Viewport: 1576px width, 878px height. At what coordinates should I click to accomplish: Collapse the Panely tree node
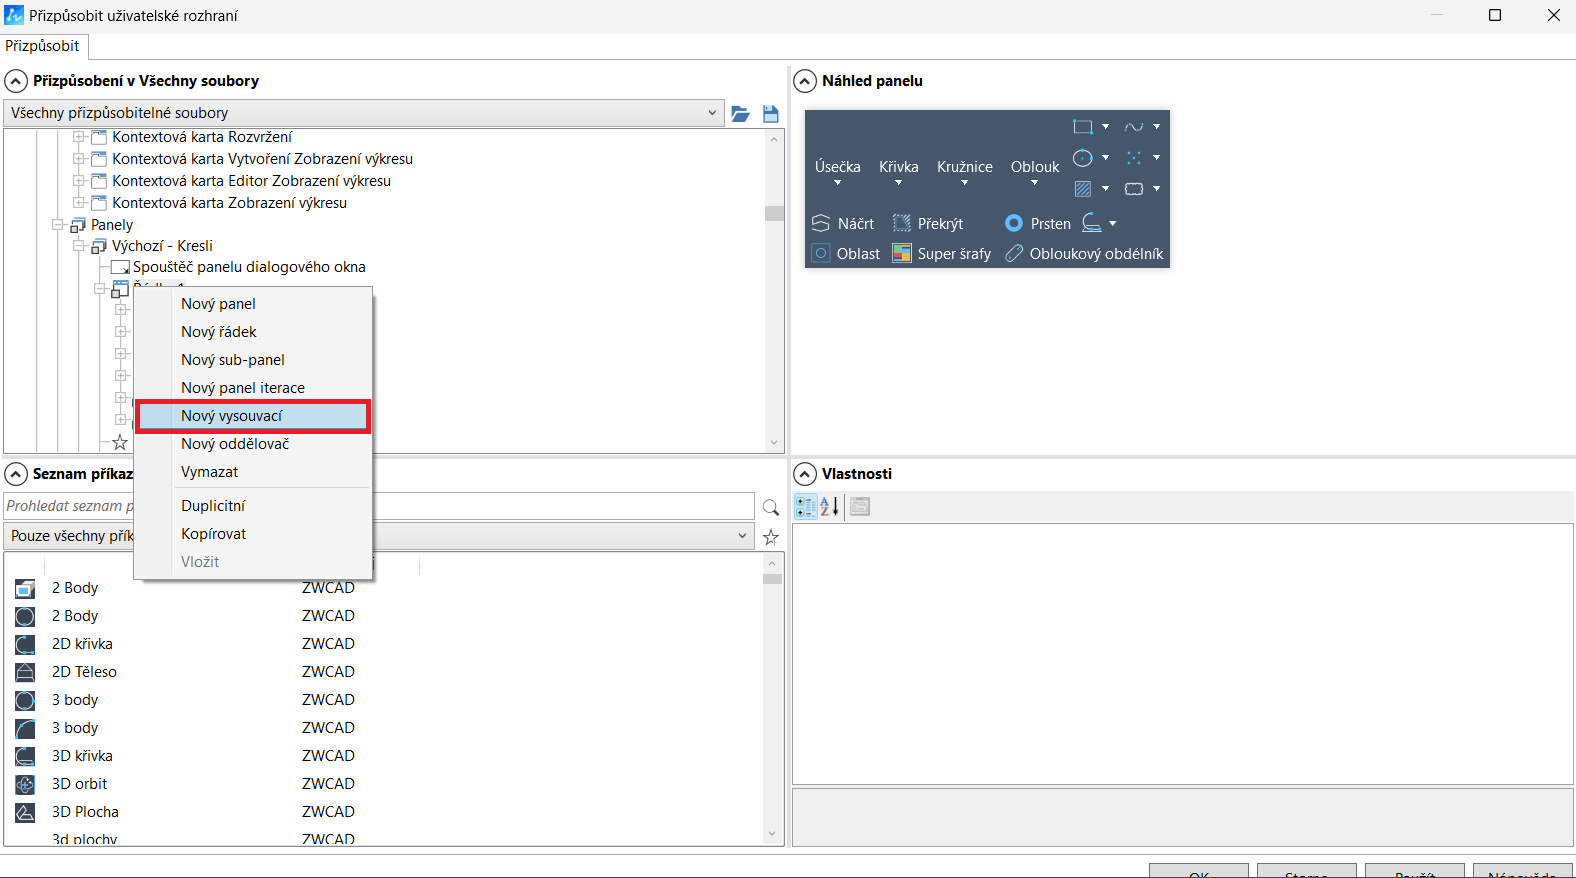tap(58, 225)
